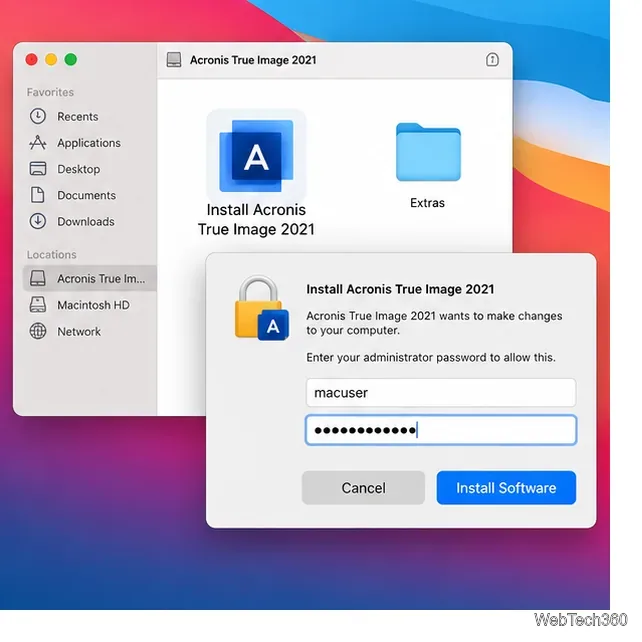Click the Acronis True Image 2021 window title
The image size is (642, 642).
(x=253, y=60)
